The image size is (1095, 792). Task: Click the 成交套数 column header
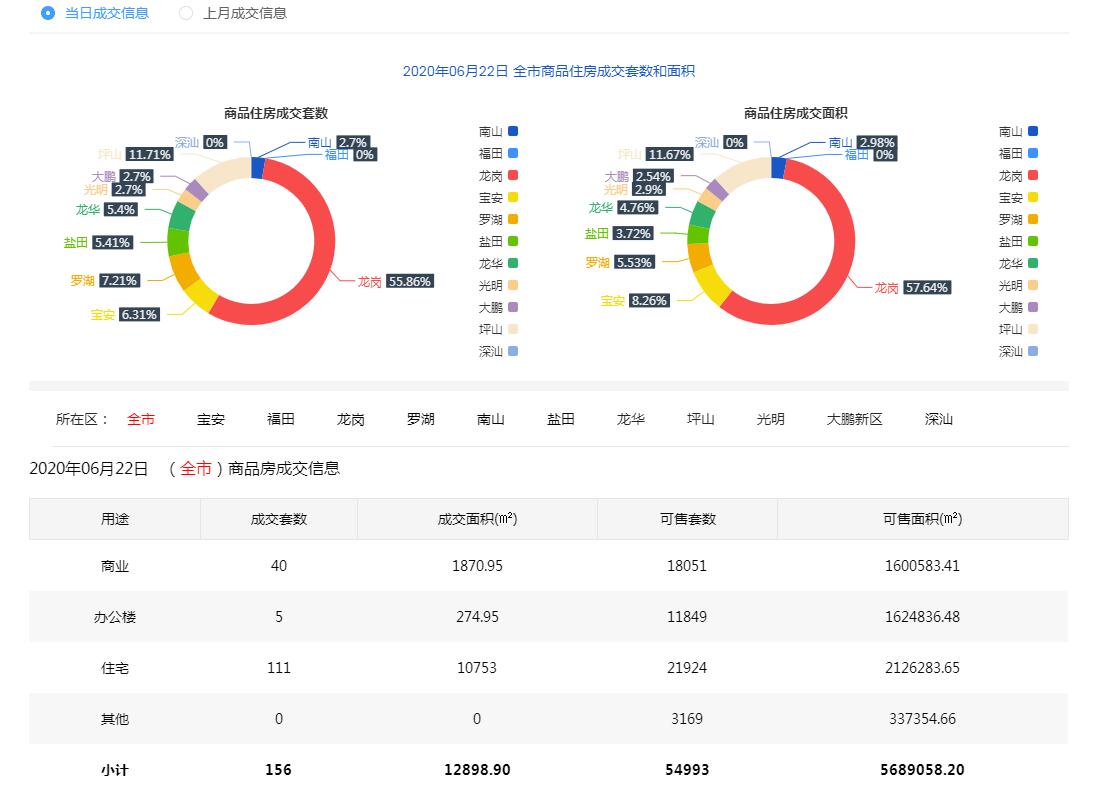tap(279, 519)
